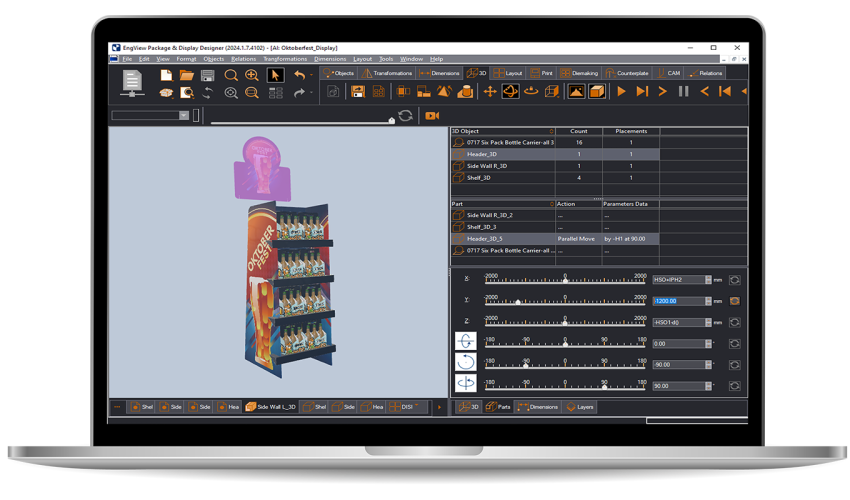The image size is (850, 500).
Task: Jump to the start of the animation
Action: tap(725, 91)
